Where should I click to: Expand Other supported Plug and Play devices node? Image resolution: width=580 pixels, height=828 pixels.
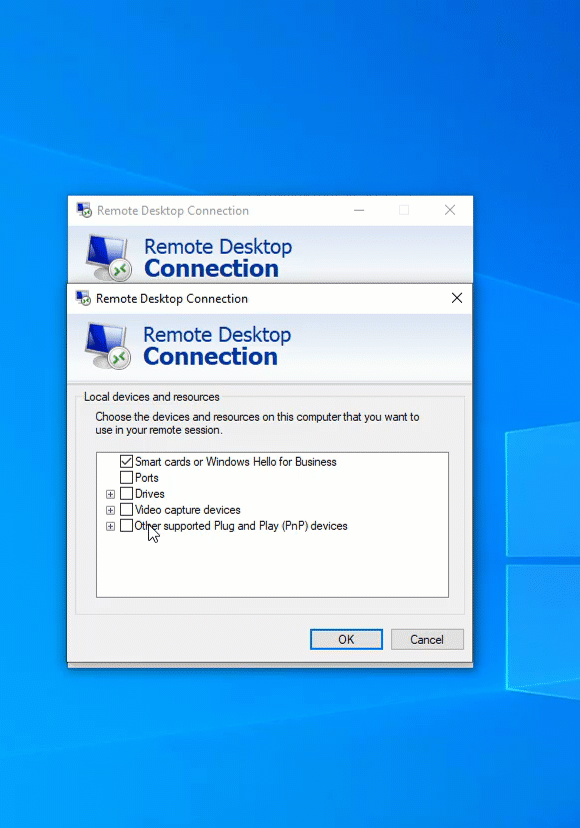coord(110,526)
